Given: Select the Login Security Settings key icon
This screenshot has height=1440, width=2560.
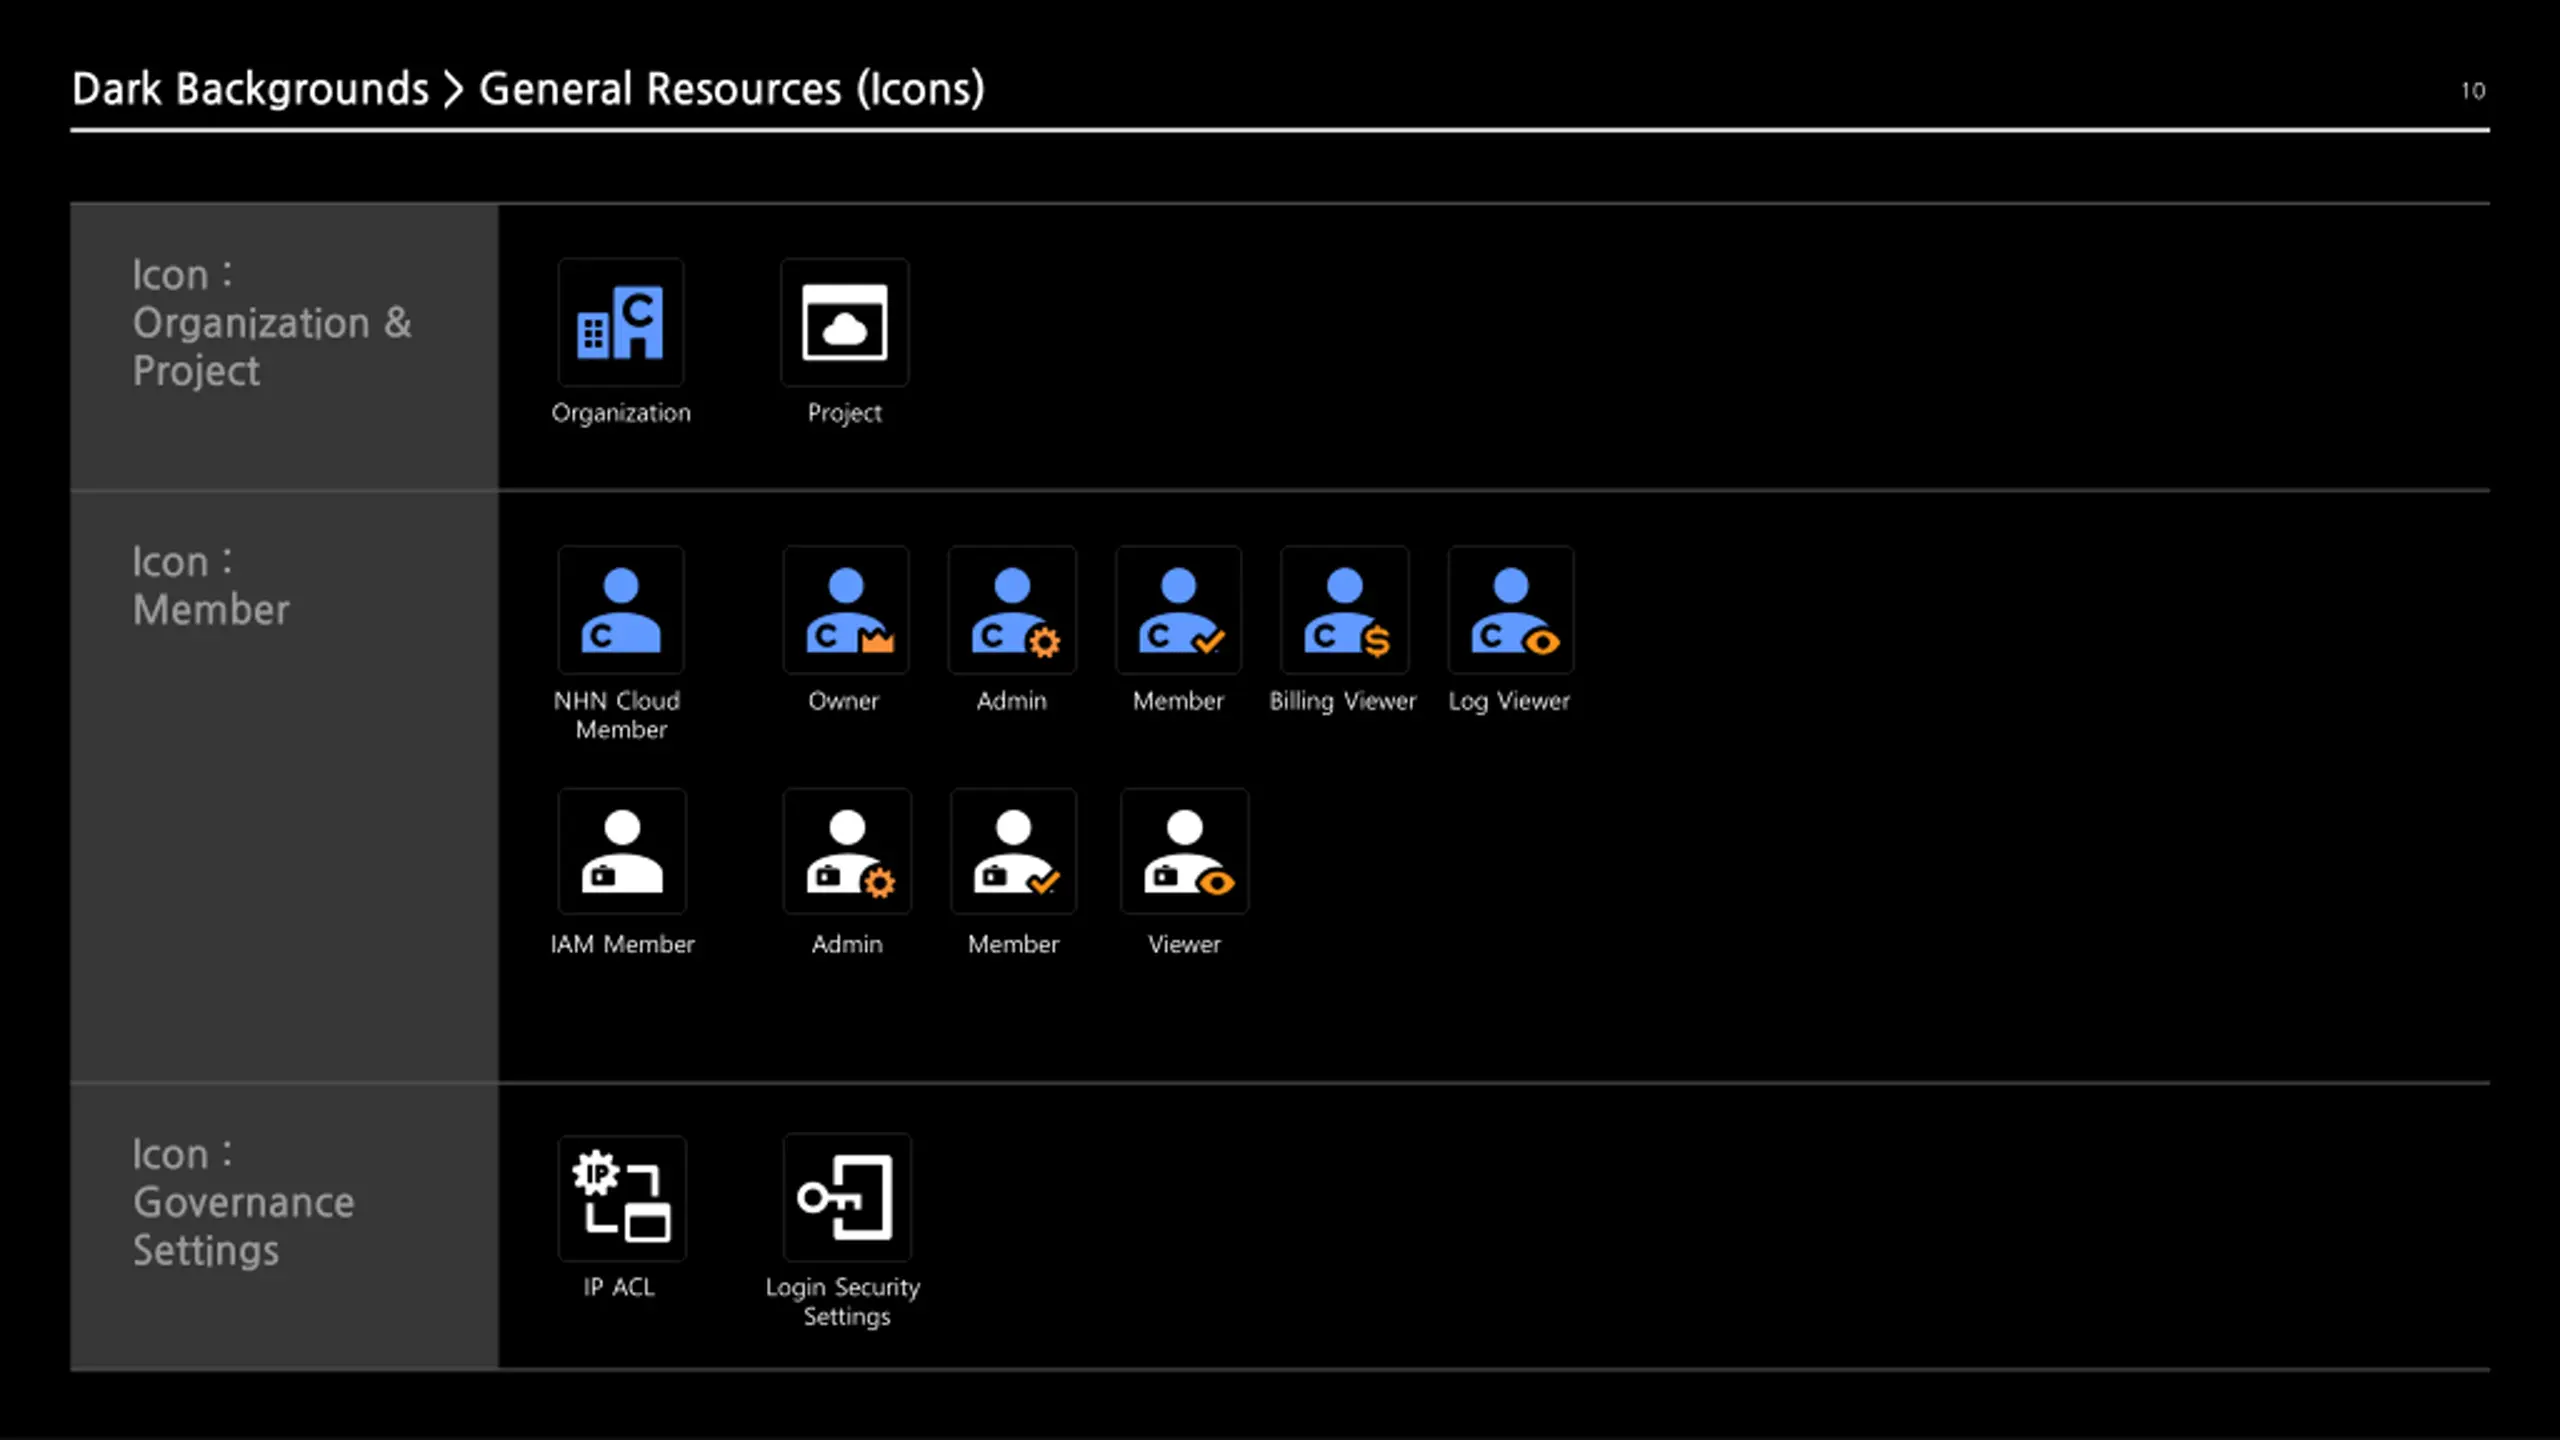Looking at the screenshot, I should 847,1197.
